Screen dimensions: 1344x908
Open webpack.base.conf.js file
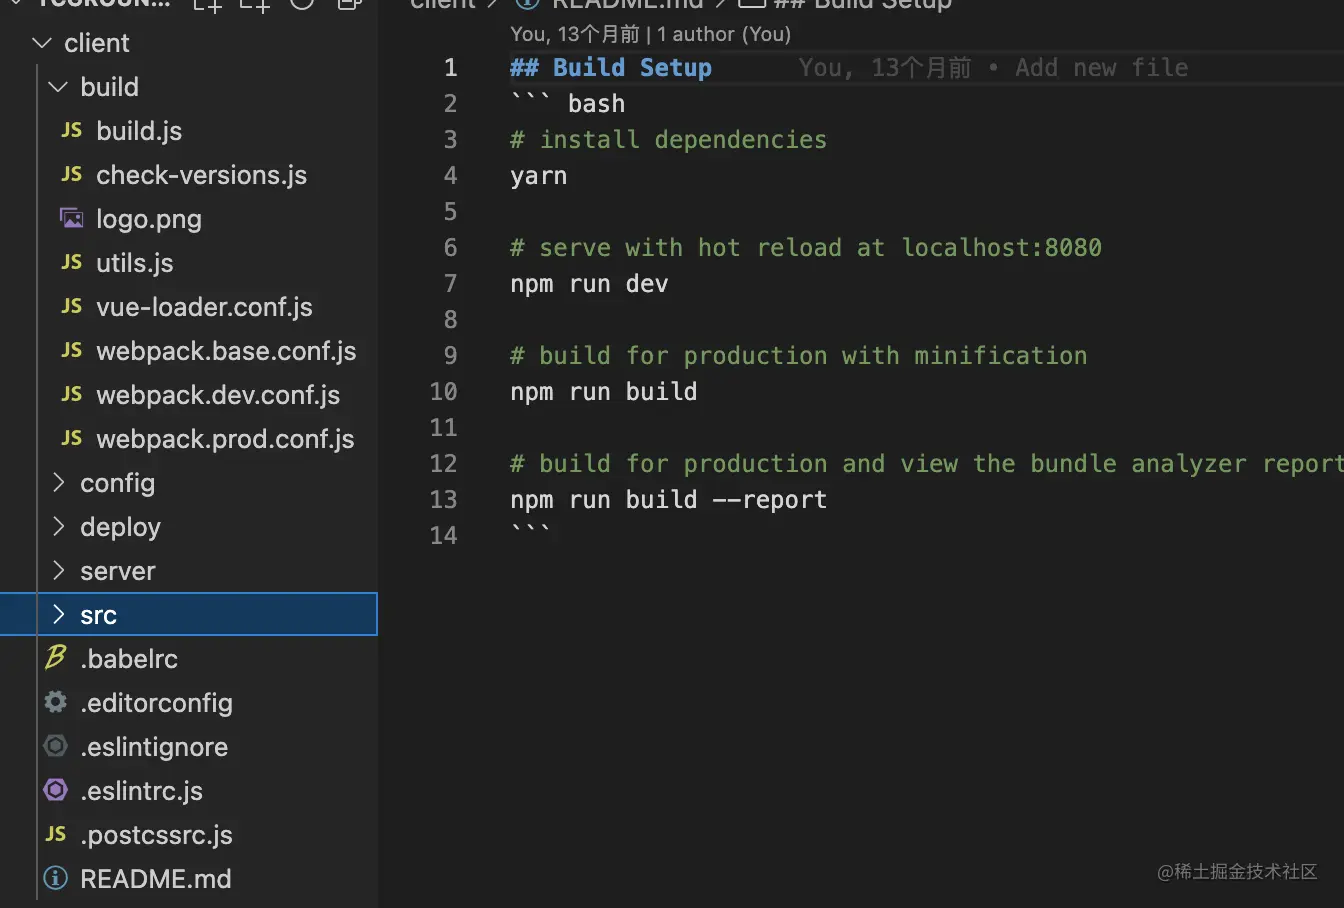point(226,351)
